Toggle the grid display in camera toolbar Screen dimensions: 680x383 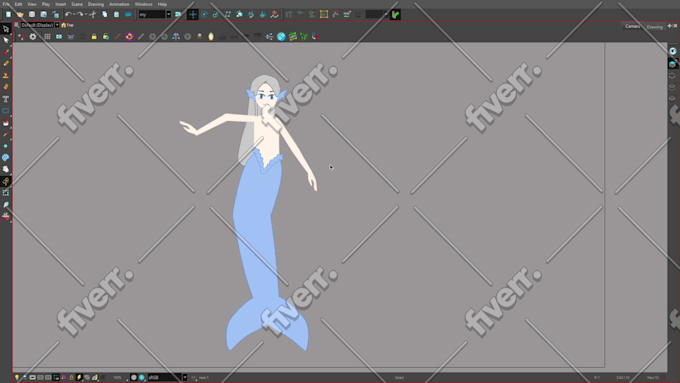(47, 37)
